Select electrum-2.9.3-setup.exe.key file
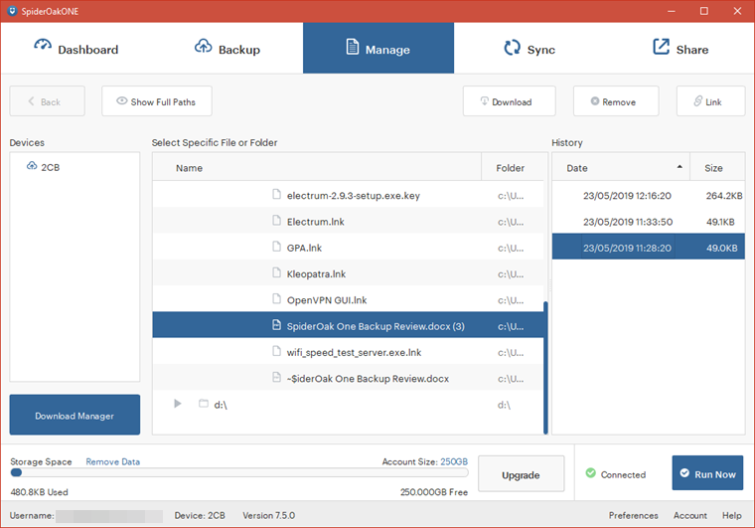Viewport: 755px width, 528px height. pyautogui.click(x=348, y=195)
